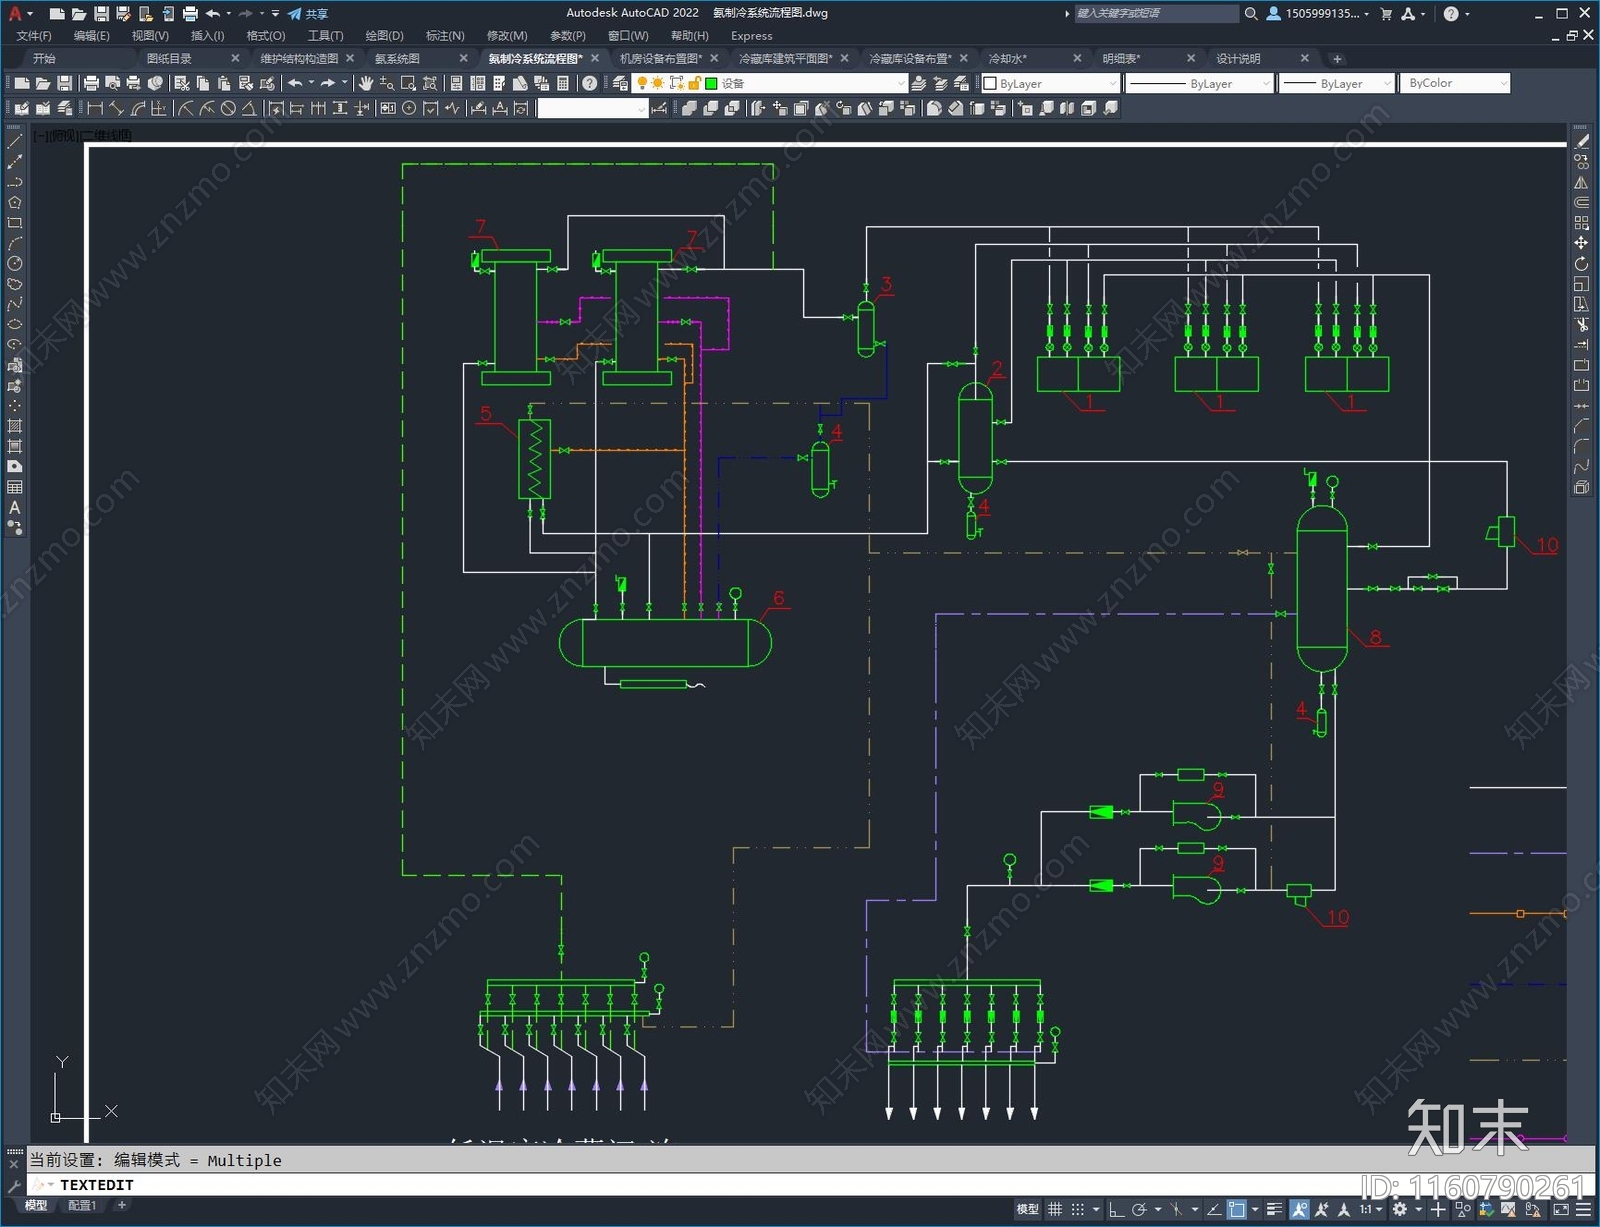Click the Autodesk App Store cart icon
The width and height of the screenshot is (1600, 1227).
tap(1386, 14)
